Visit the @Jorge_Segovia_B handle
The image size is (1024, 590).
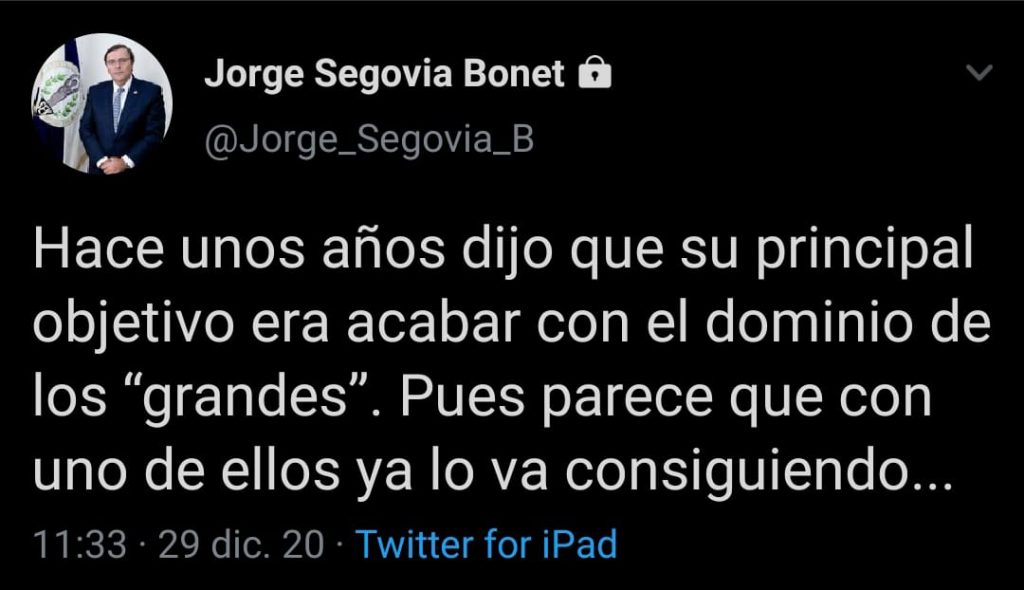pos(369,140)
